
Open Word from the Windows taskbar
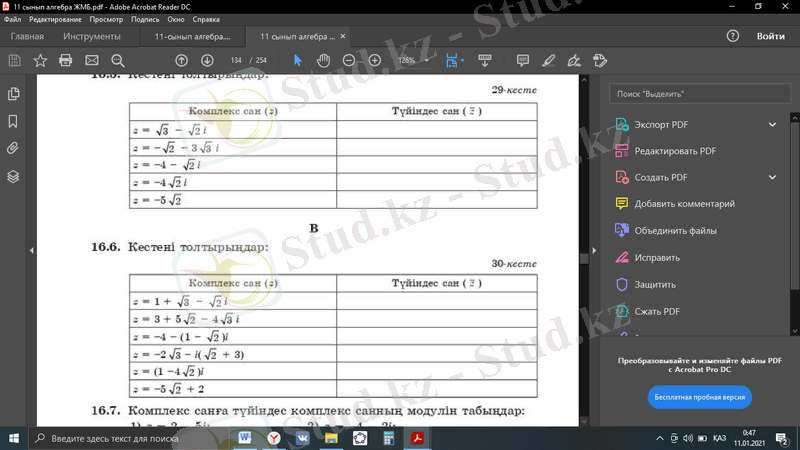246,438
